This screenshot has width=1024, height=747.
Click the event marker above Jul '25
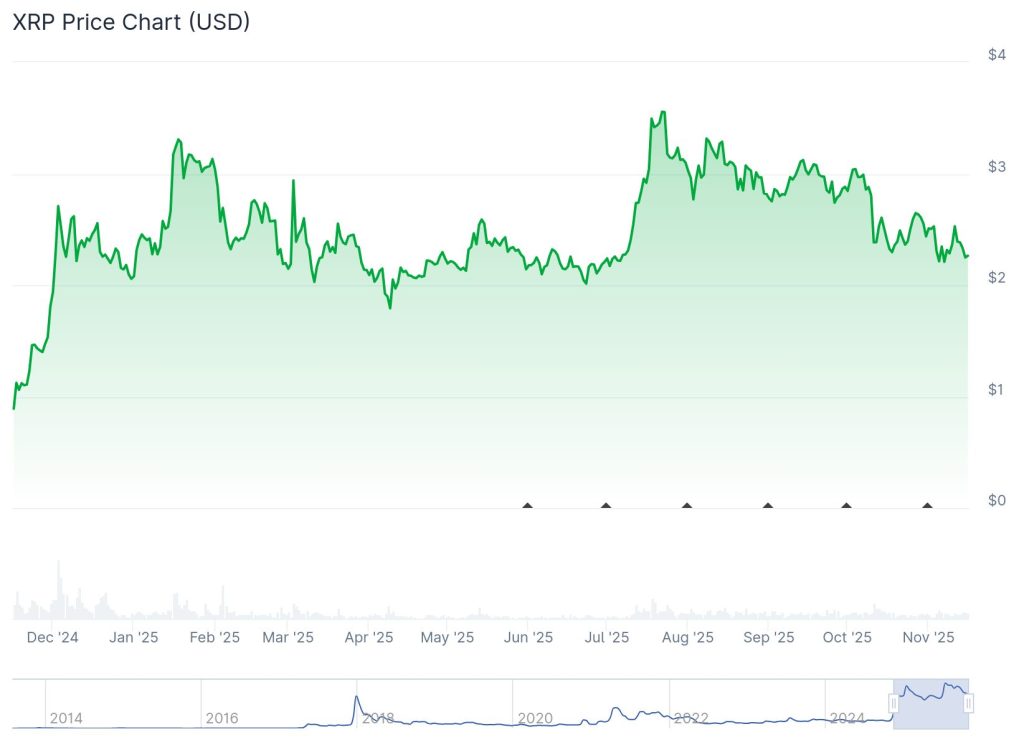(606, 505)
